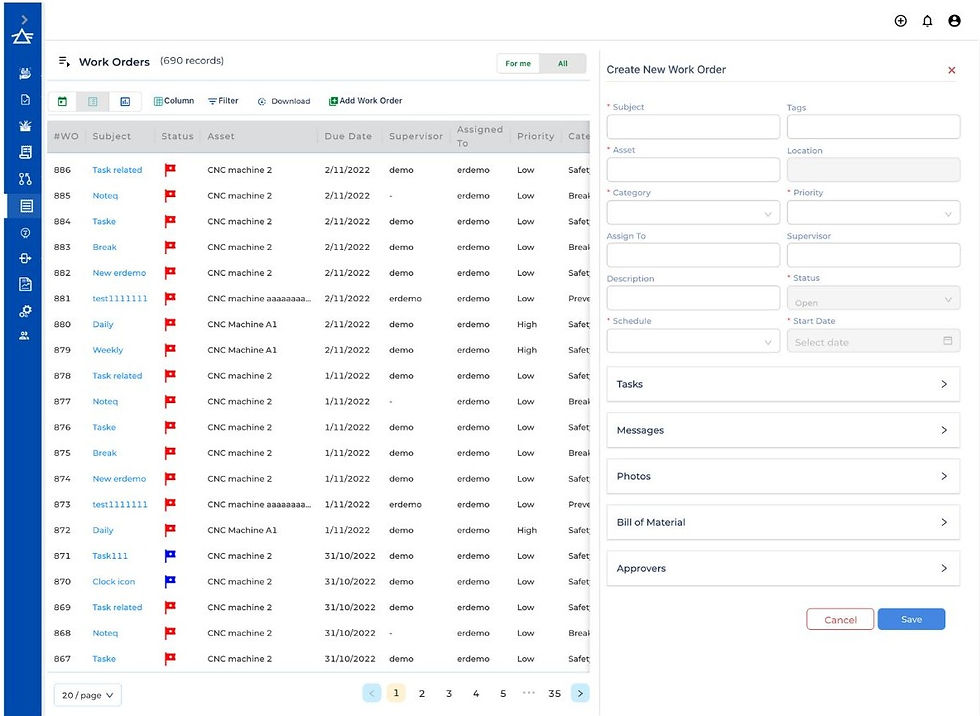The height and width of the screenshot is (716, 980).
Task: Open the Status dropdown showing Open
Action: tap(873, 299)
